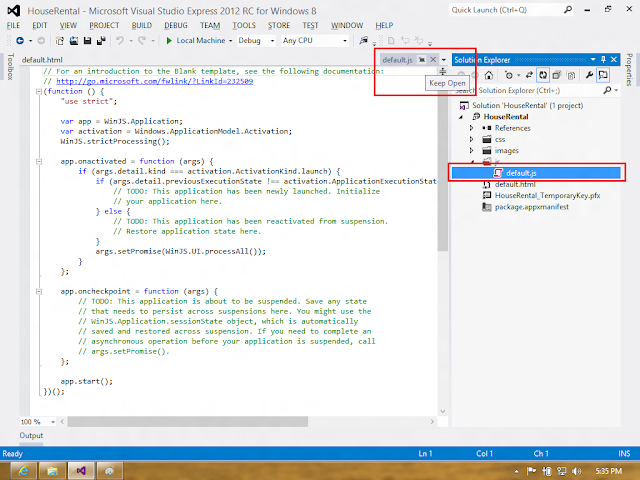
Task: Open the Debug configuration dropdown
Action: (272, 41)
